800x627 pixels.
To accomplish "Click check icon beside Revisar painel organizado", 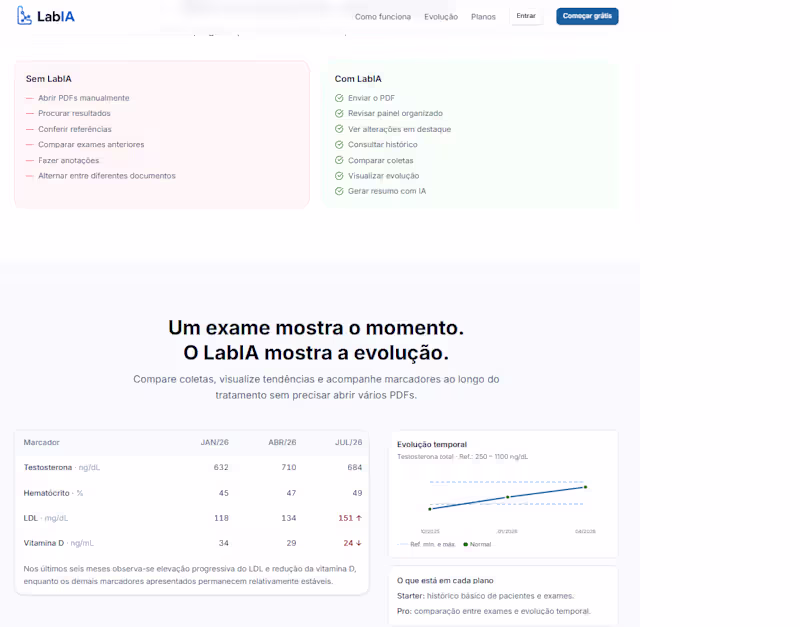I will [339, 113].
